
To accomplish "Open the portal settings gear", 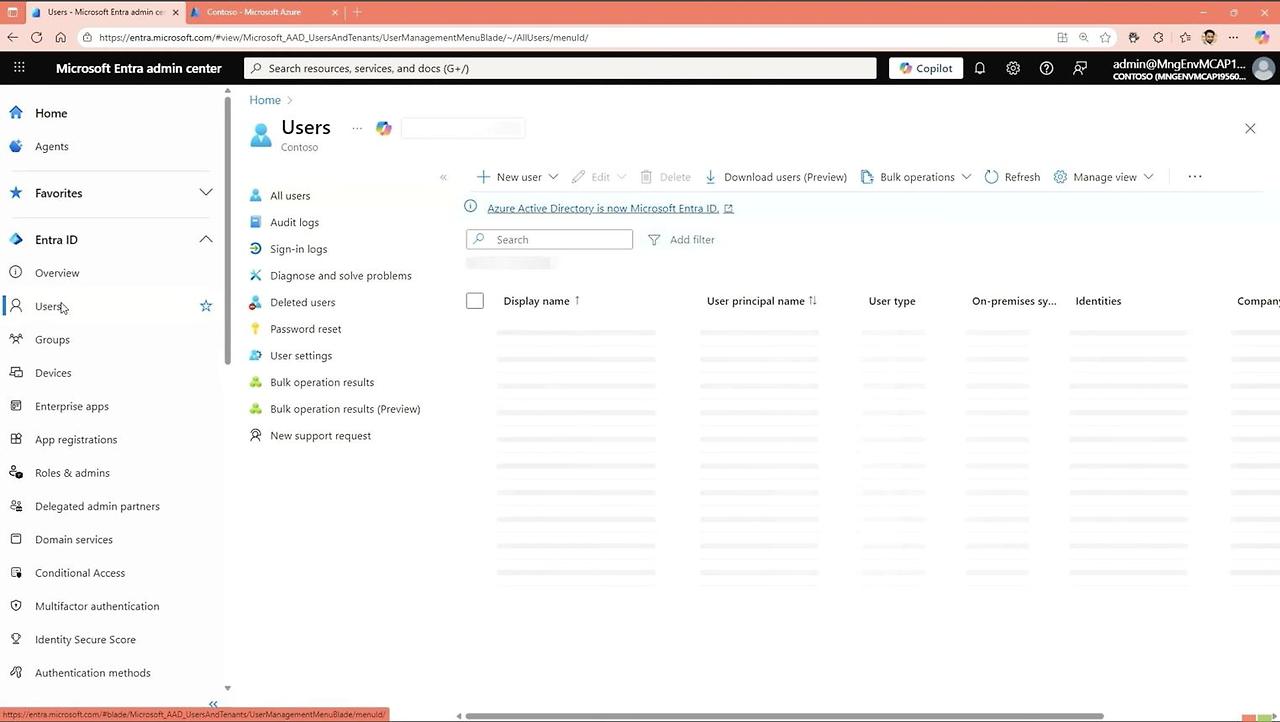I will pos(1013,68).
